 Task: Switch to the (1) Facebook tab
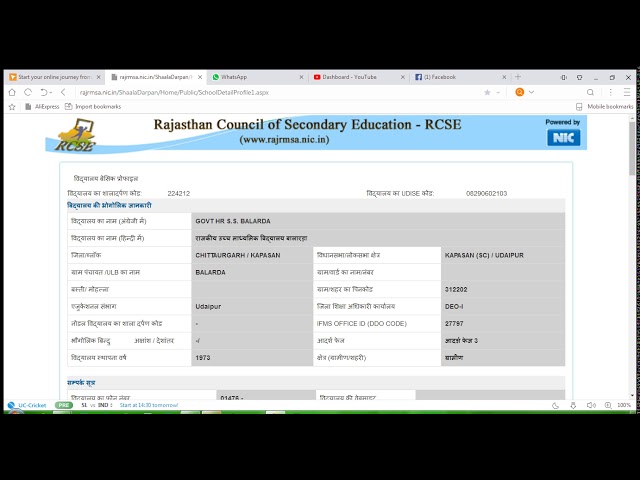(x=460, y=77)
